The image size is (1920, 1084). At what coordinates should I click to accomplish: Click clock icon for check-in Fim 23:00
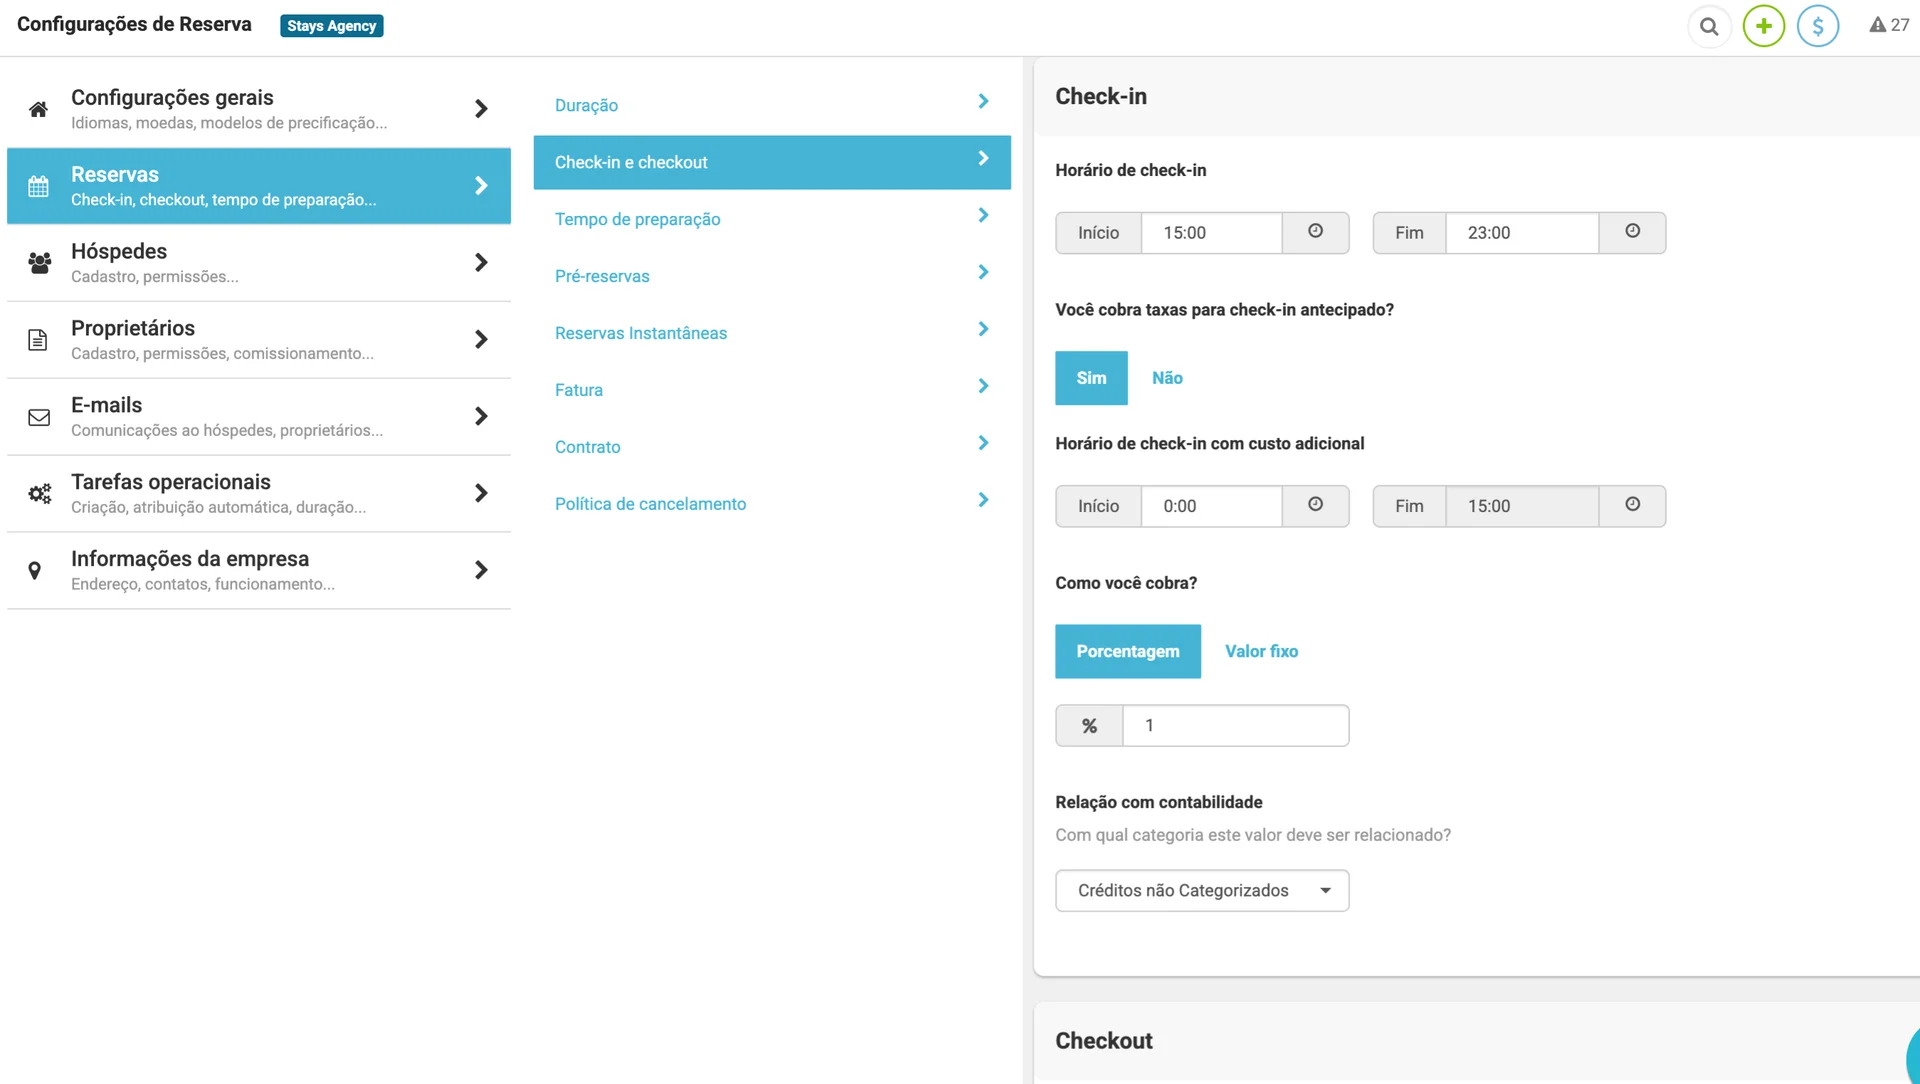(1632, 232)
